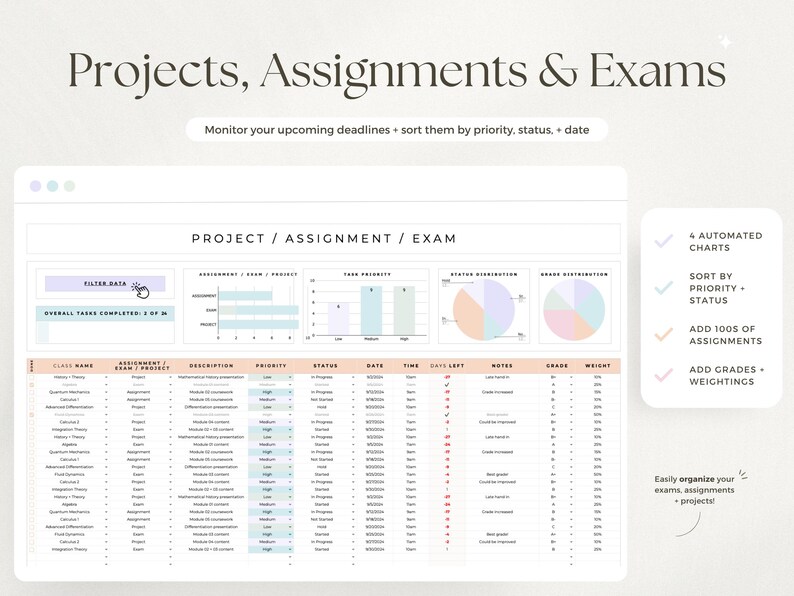Image resolution: width=794 pixels, height=596 pixels.
Task: Click Assignment / Exam / Project column header
Action: click(142, 366)
